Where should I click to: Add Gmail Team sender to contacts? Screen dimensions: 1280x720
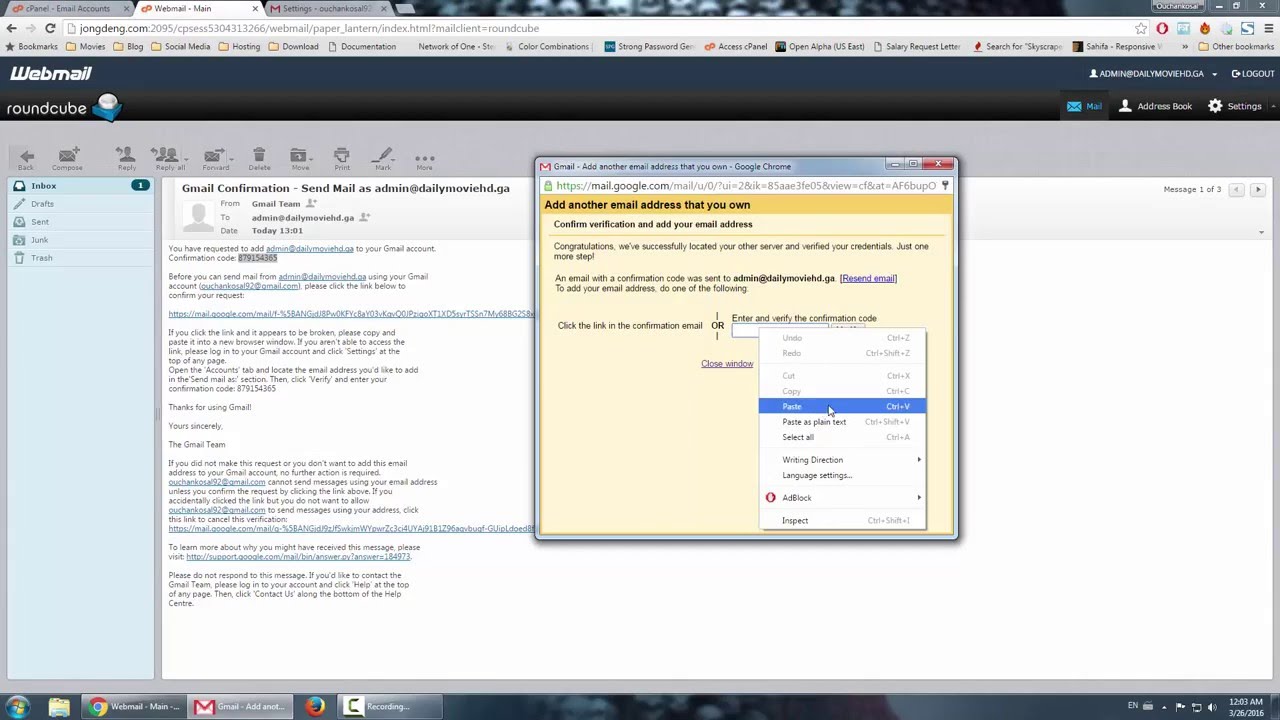tap(311, 203)
